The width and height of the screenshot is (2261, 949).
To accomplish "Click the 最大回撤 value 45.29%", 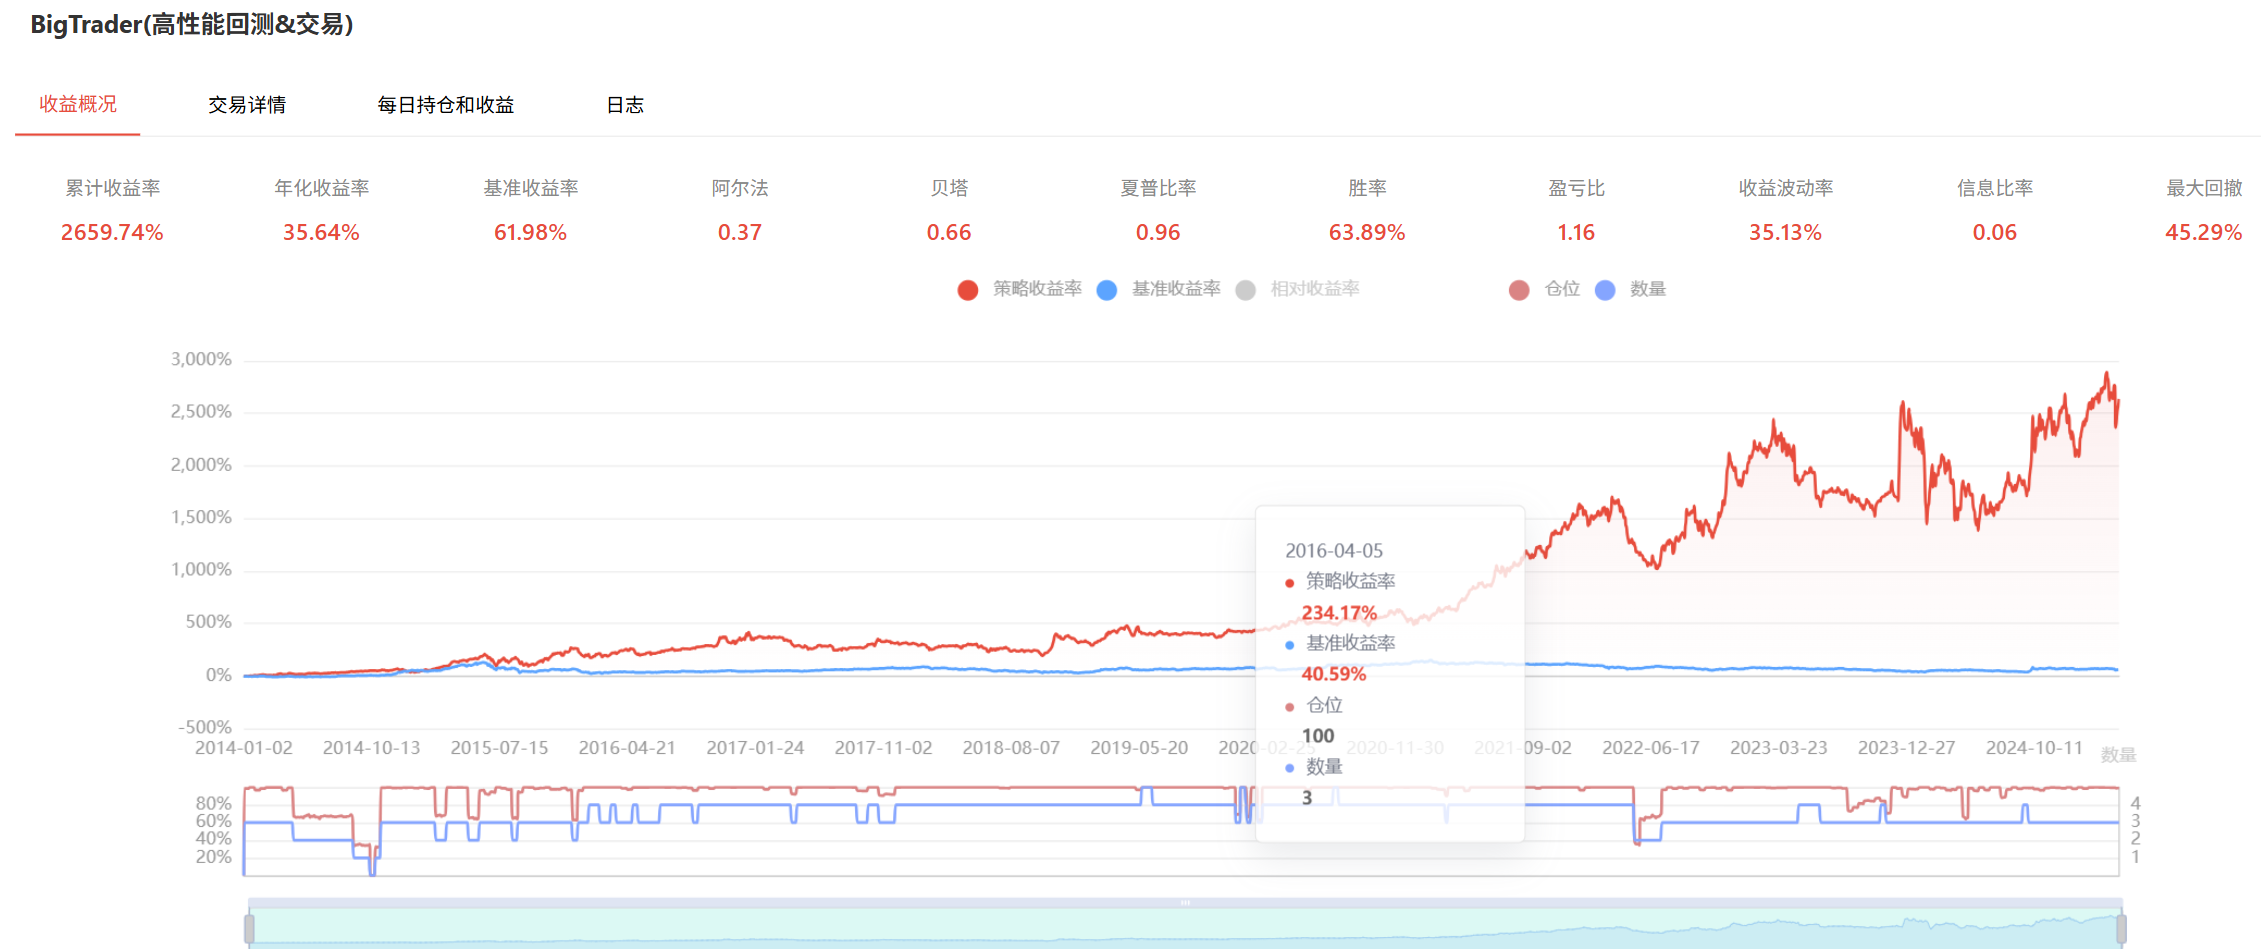I will point(2203,233).
